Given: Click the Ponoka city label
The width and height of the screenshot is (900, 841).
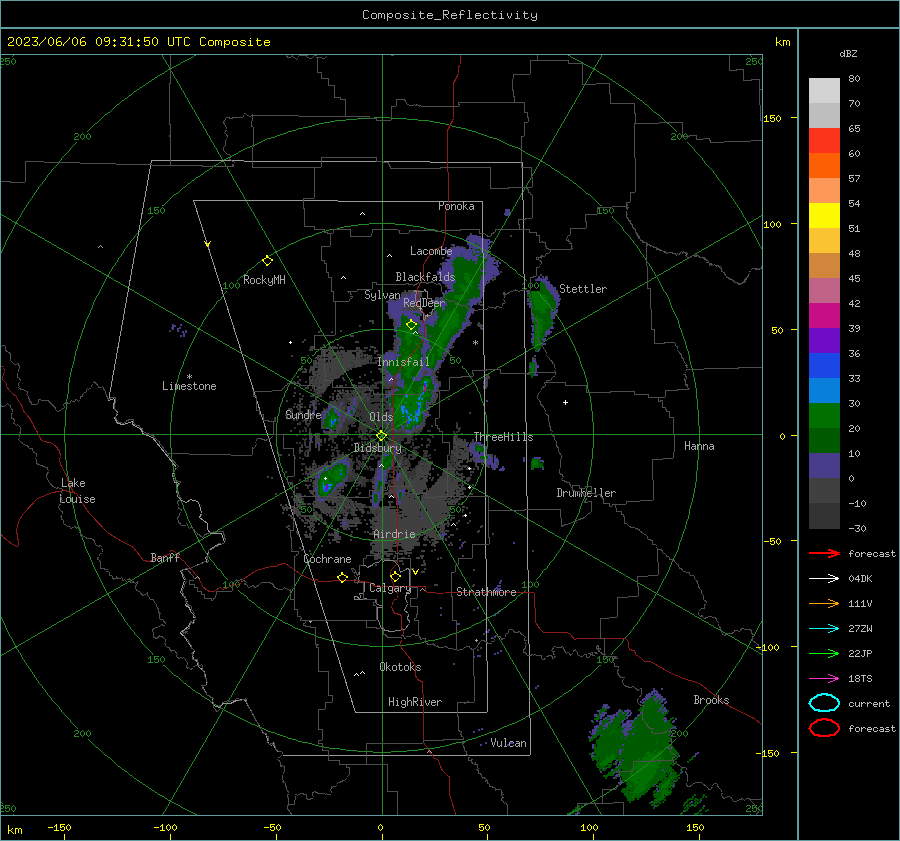Looking at the screenshot, I should point(456,206).
